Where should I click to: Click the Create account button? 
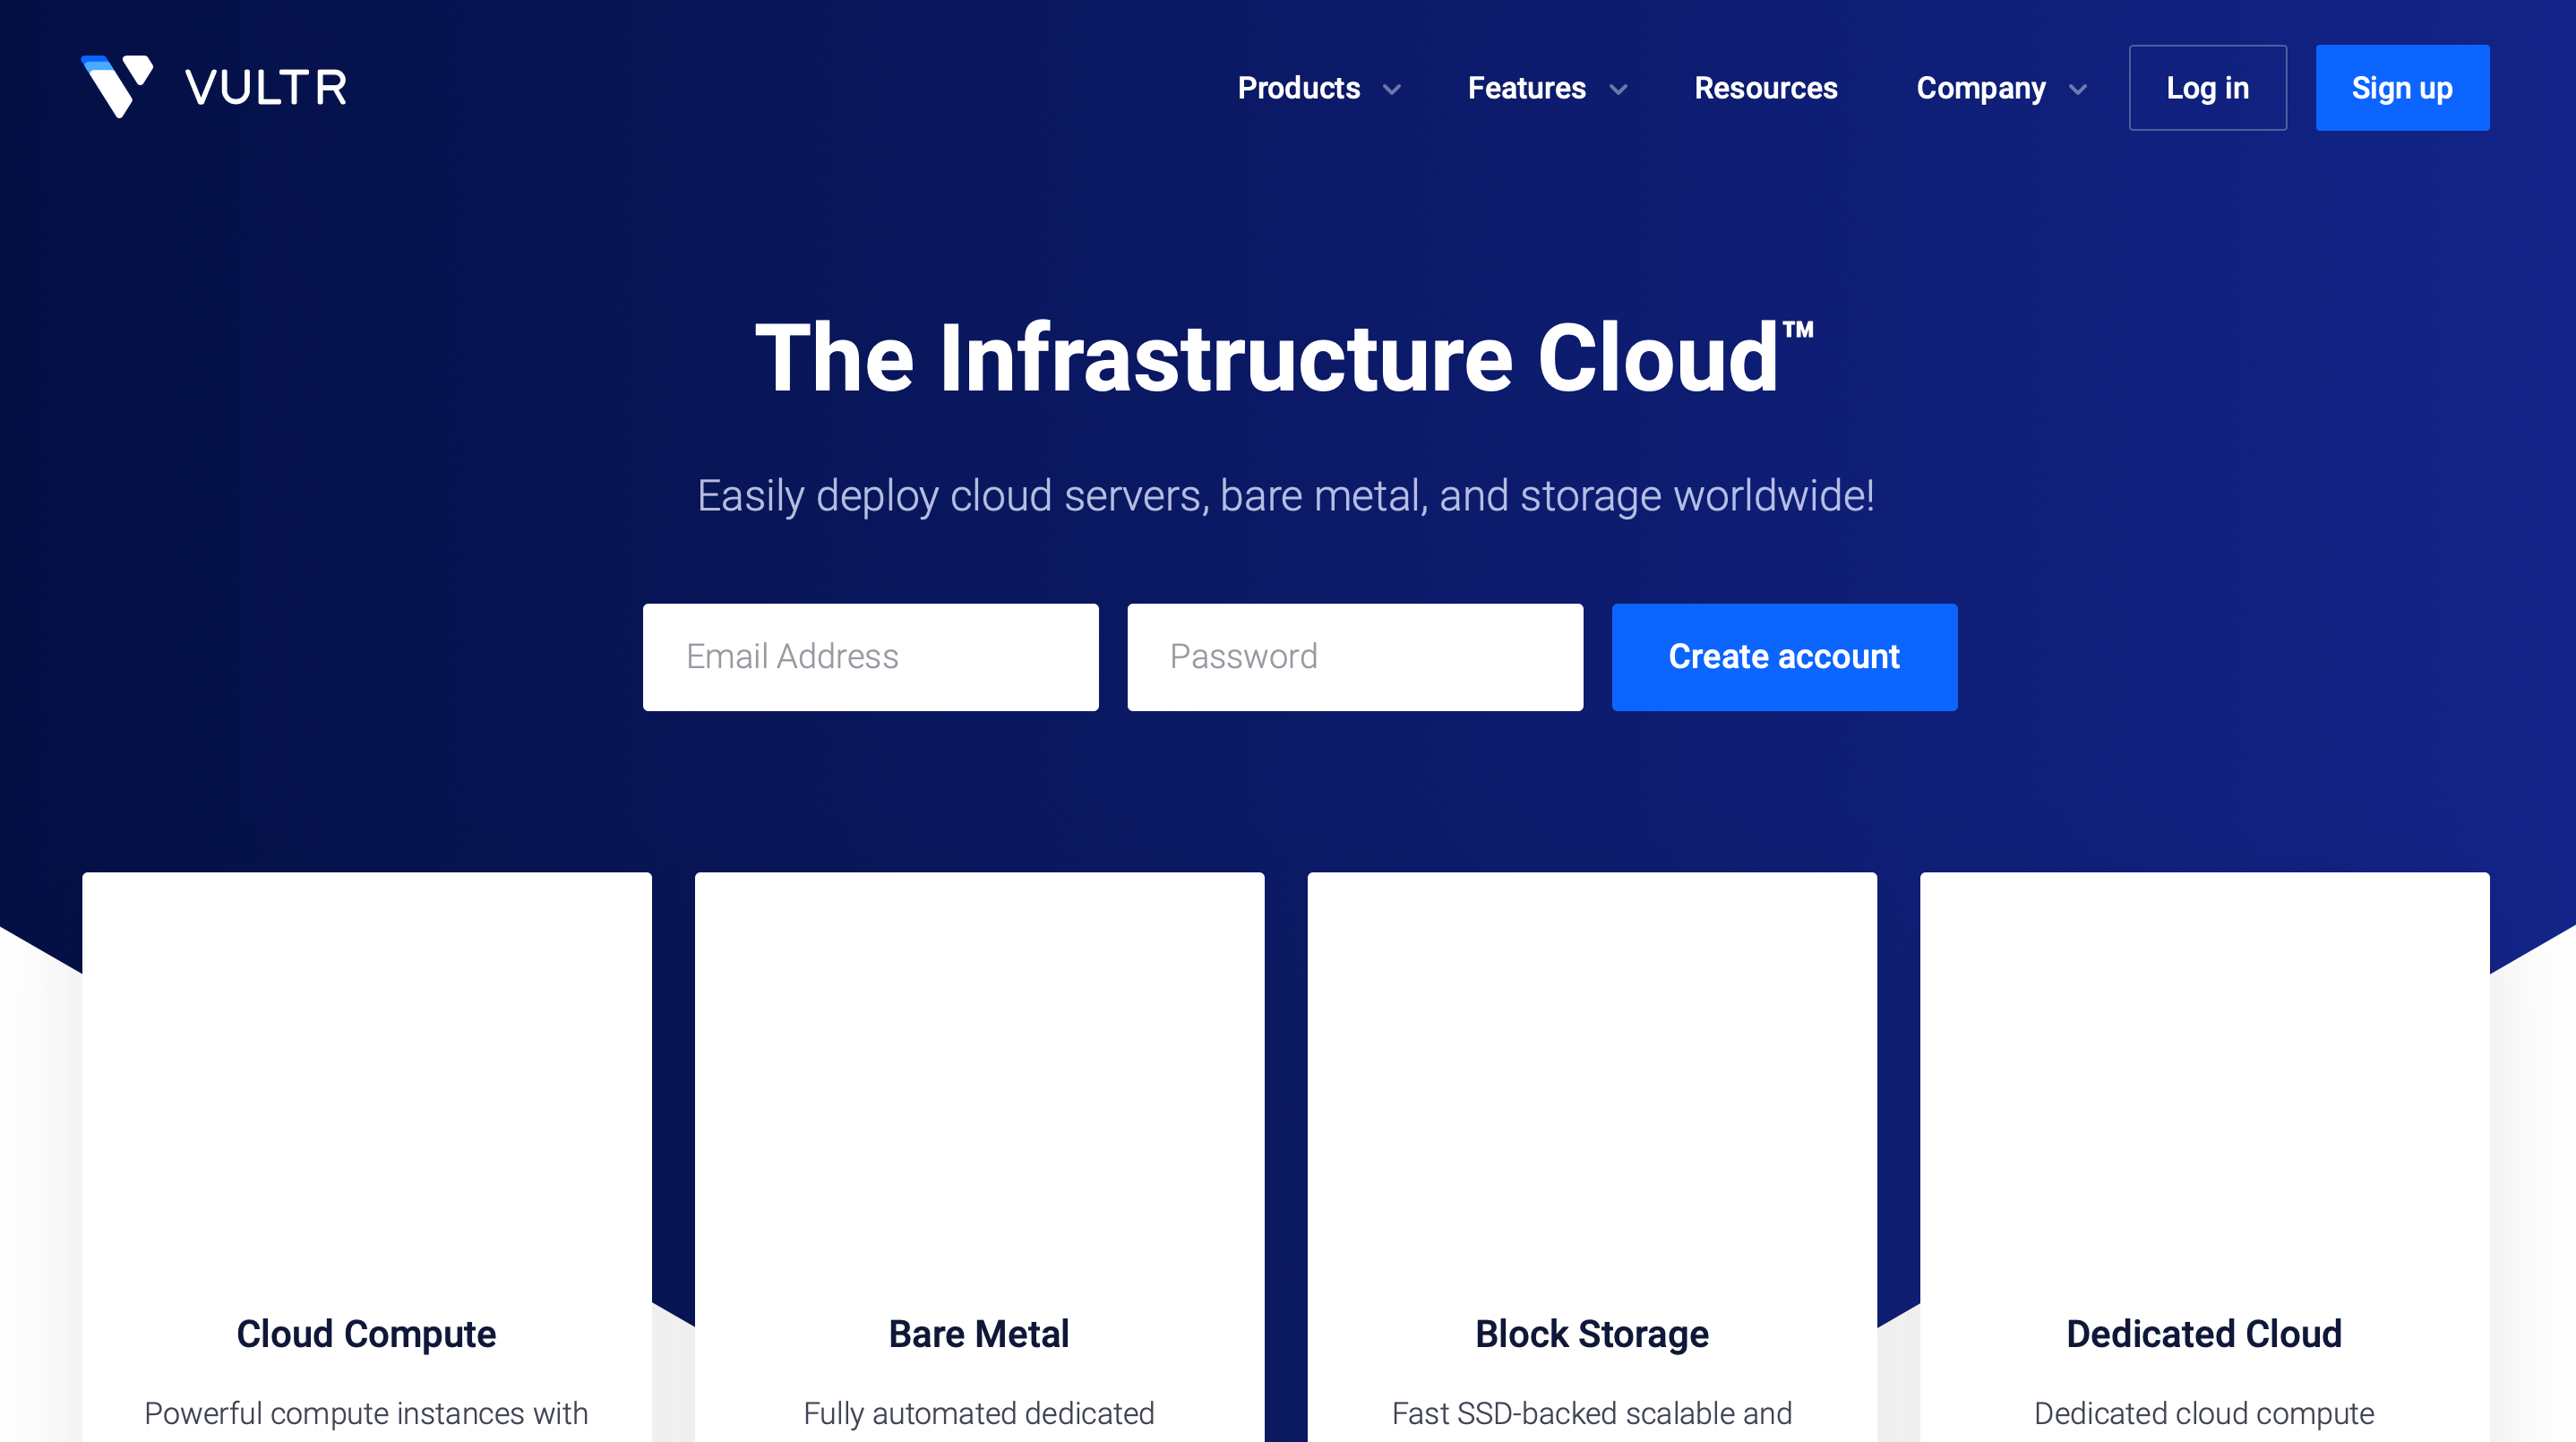pos(1784,657)
